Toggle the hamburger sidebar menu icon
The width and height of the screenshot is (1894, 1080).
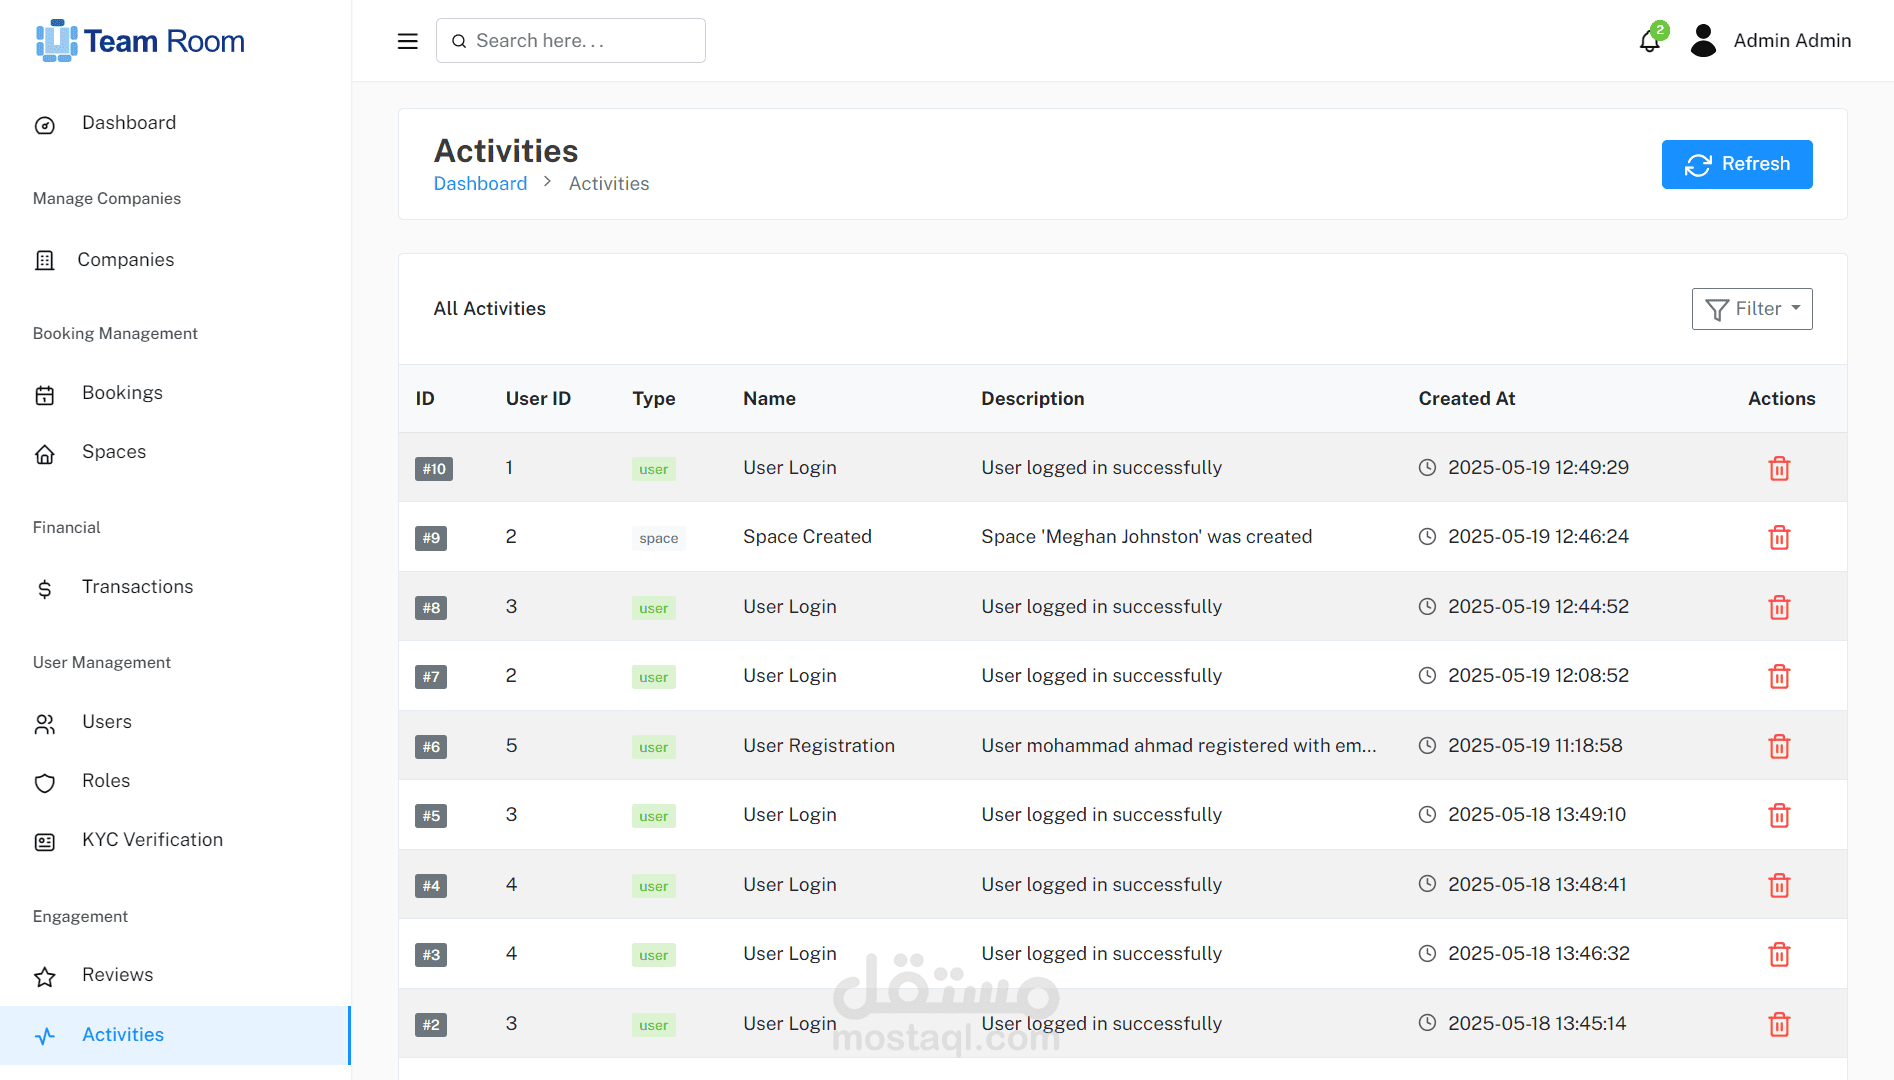[407, 41]
